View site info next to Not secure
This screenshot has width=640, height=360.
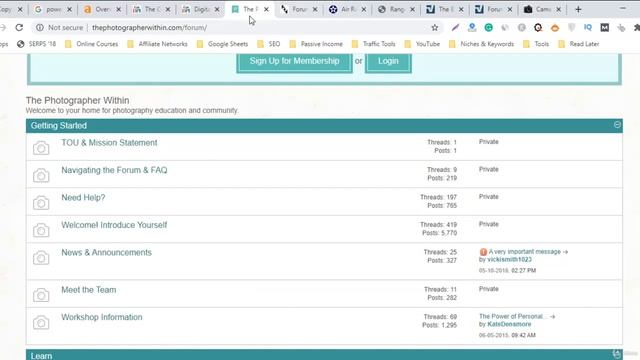[x=40, y=27]
